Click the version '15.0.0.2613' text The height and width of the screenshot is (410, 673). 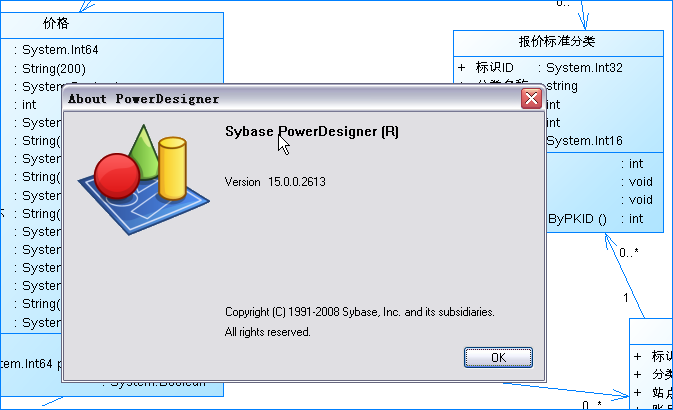(297, 182)
